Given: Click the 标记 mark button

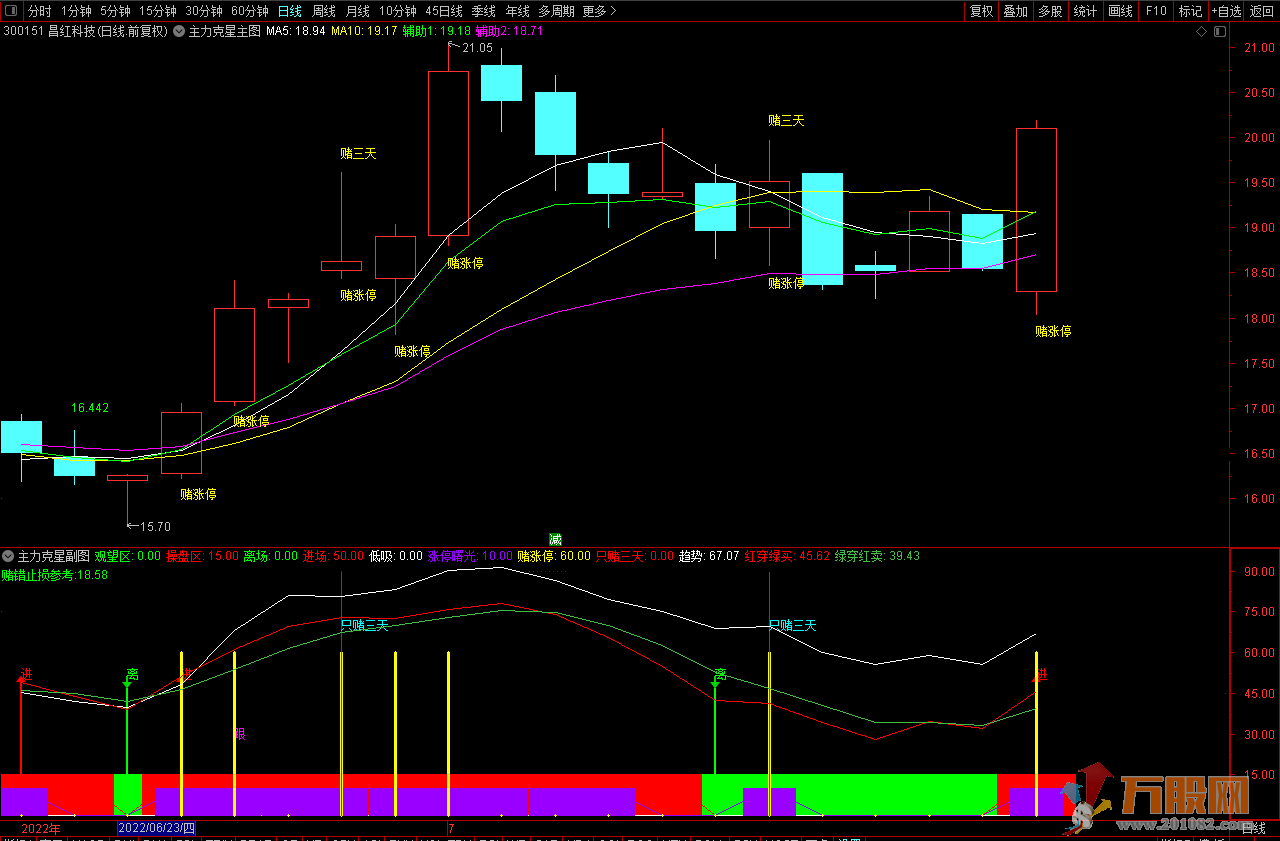Looking at the screenshot, I should coord(1190,11).
